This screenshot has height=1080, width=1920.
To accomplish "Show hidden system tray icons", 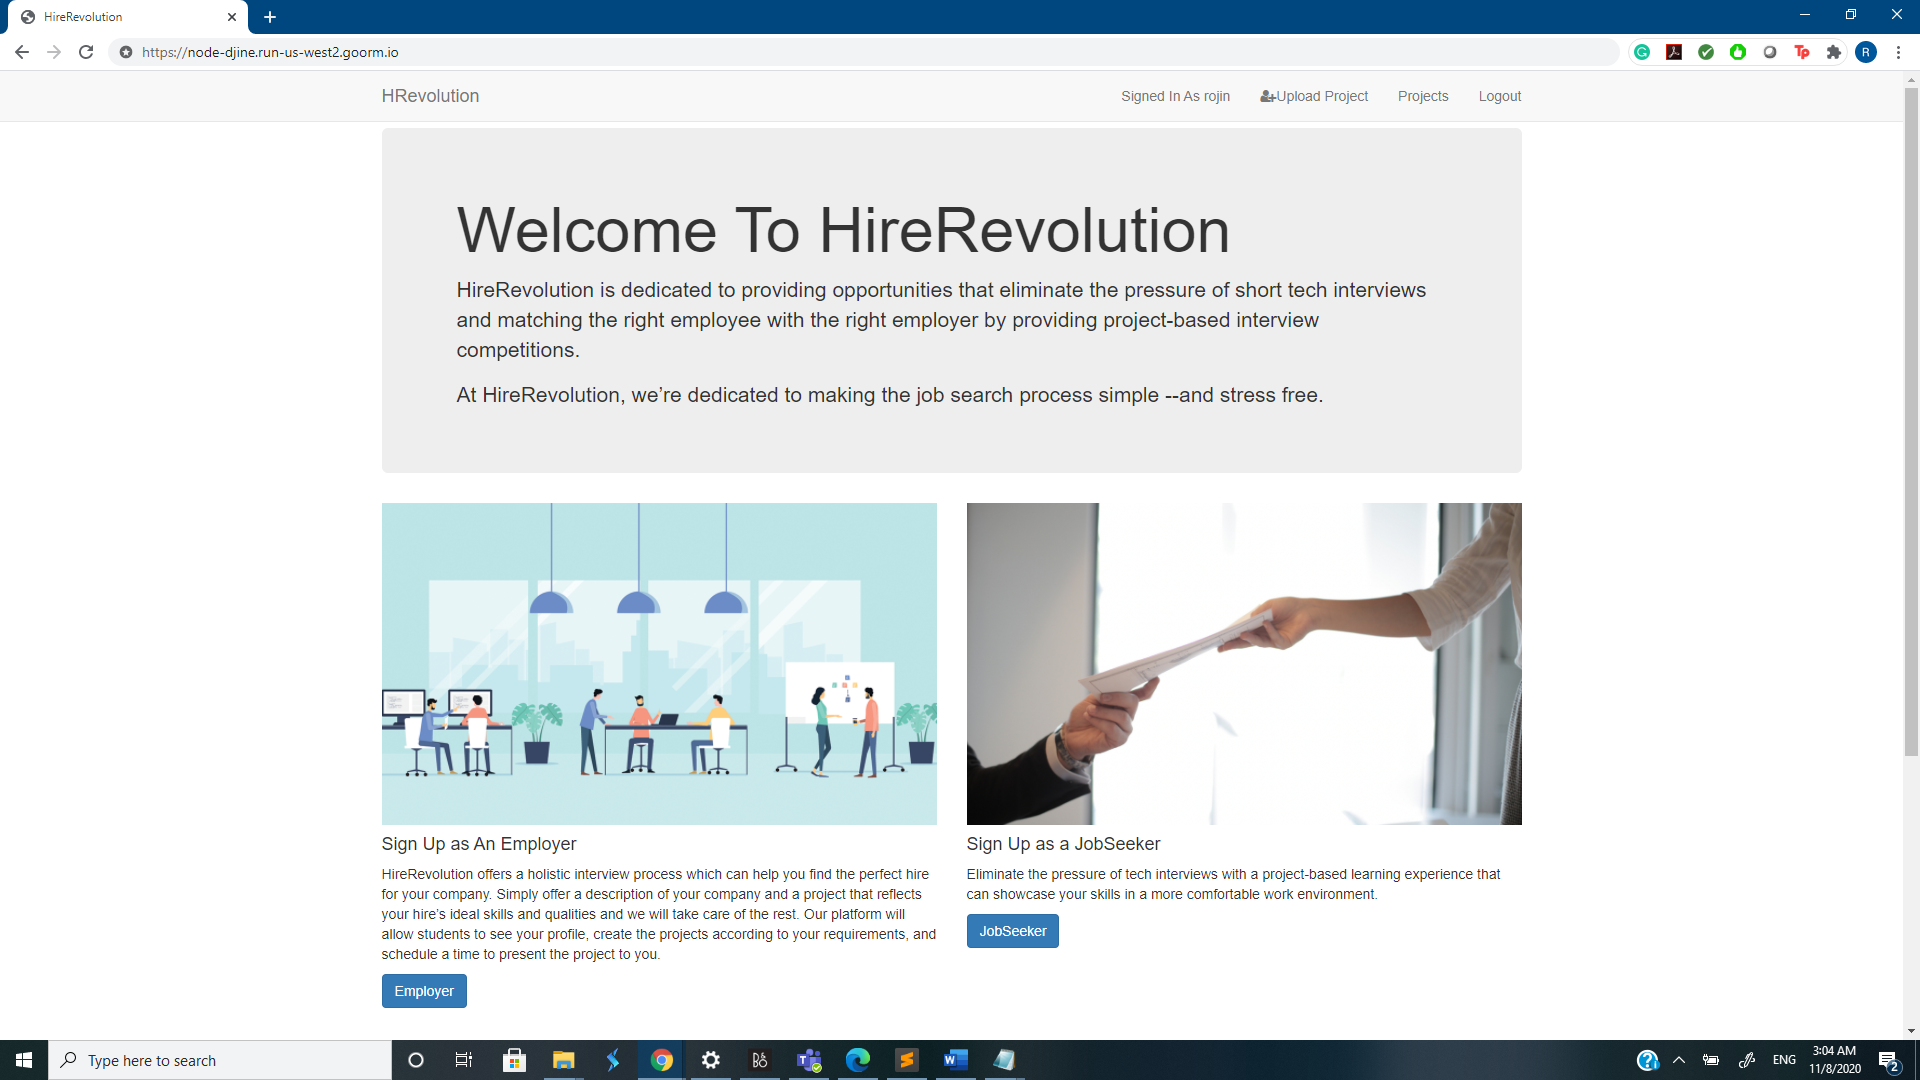I will pos(1679,1060).
